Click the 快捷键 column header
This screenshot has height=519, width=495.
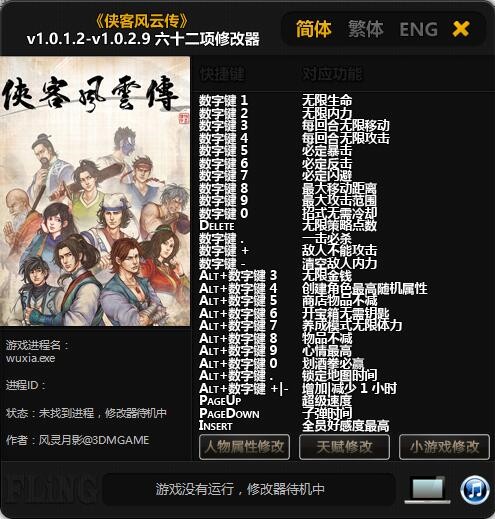click(222, 74)
